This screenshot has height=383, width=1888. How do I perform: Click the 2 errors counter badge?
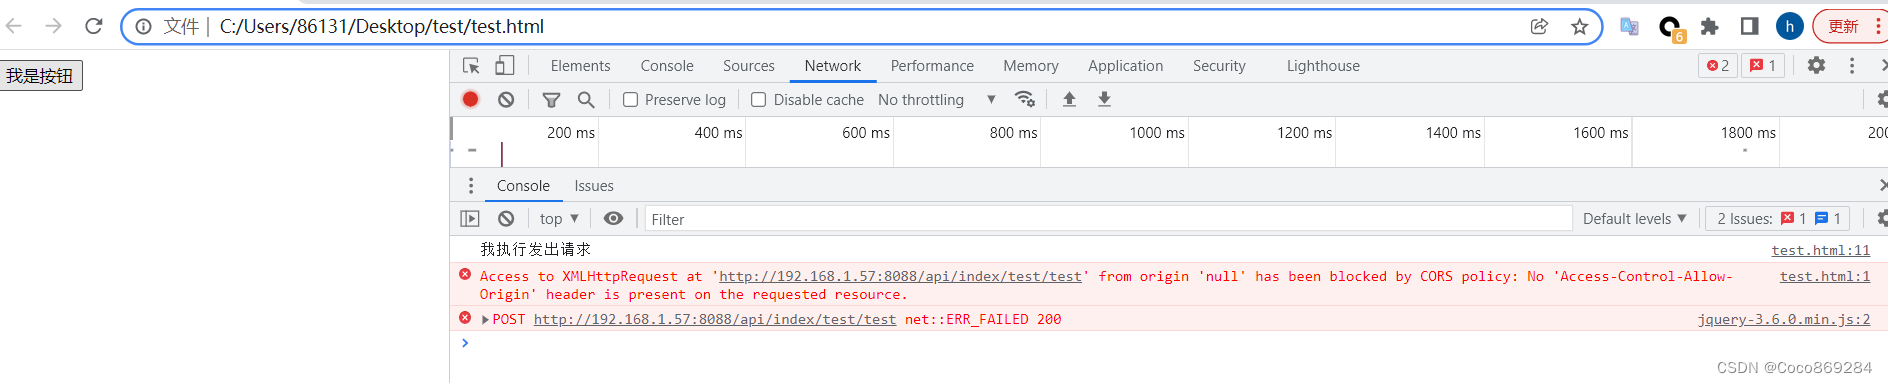[1718, 66]
